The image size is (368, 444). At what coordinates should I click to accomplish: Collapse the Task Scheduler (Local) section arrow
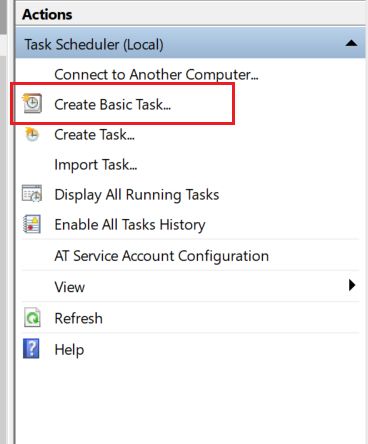click(x=351, y=43)
